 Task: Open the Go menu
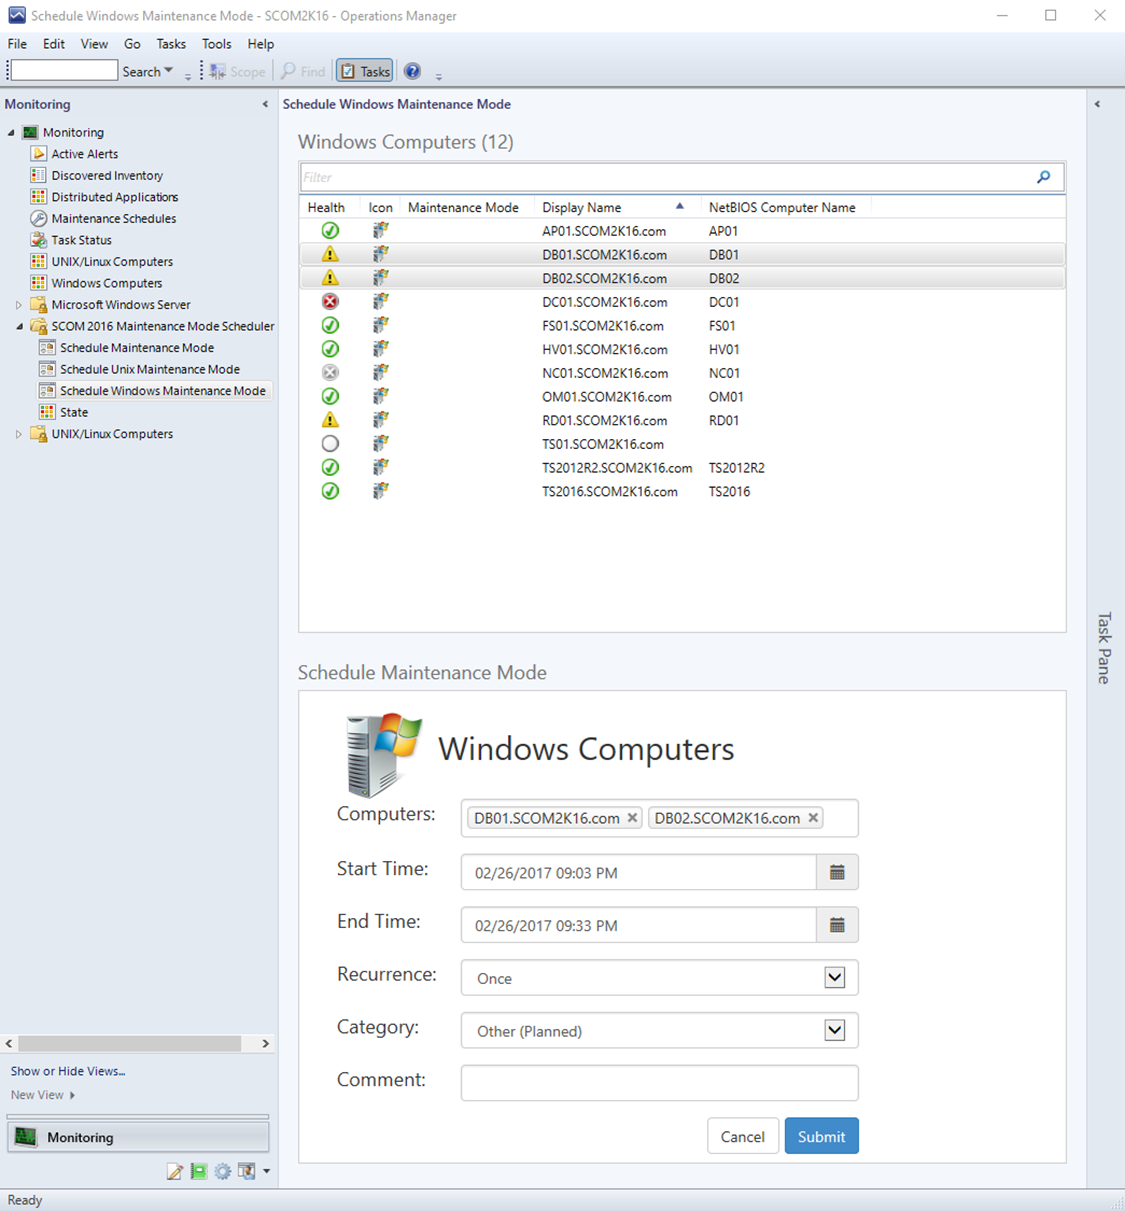132,44
